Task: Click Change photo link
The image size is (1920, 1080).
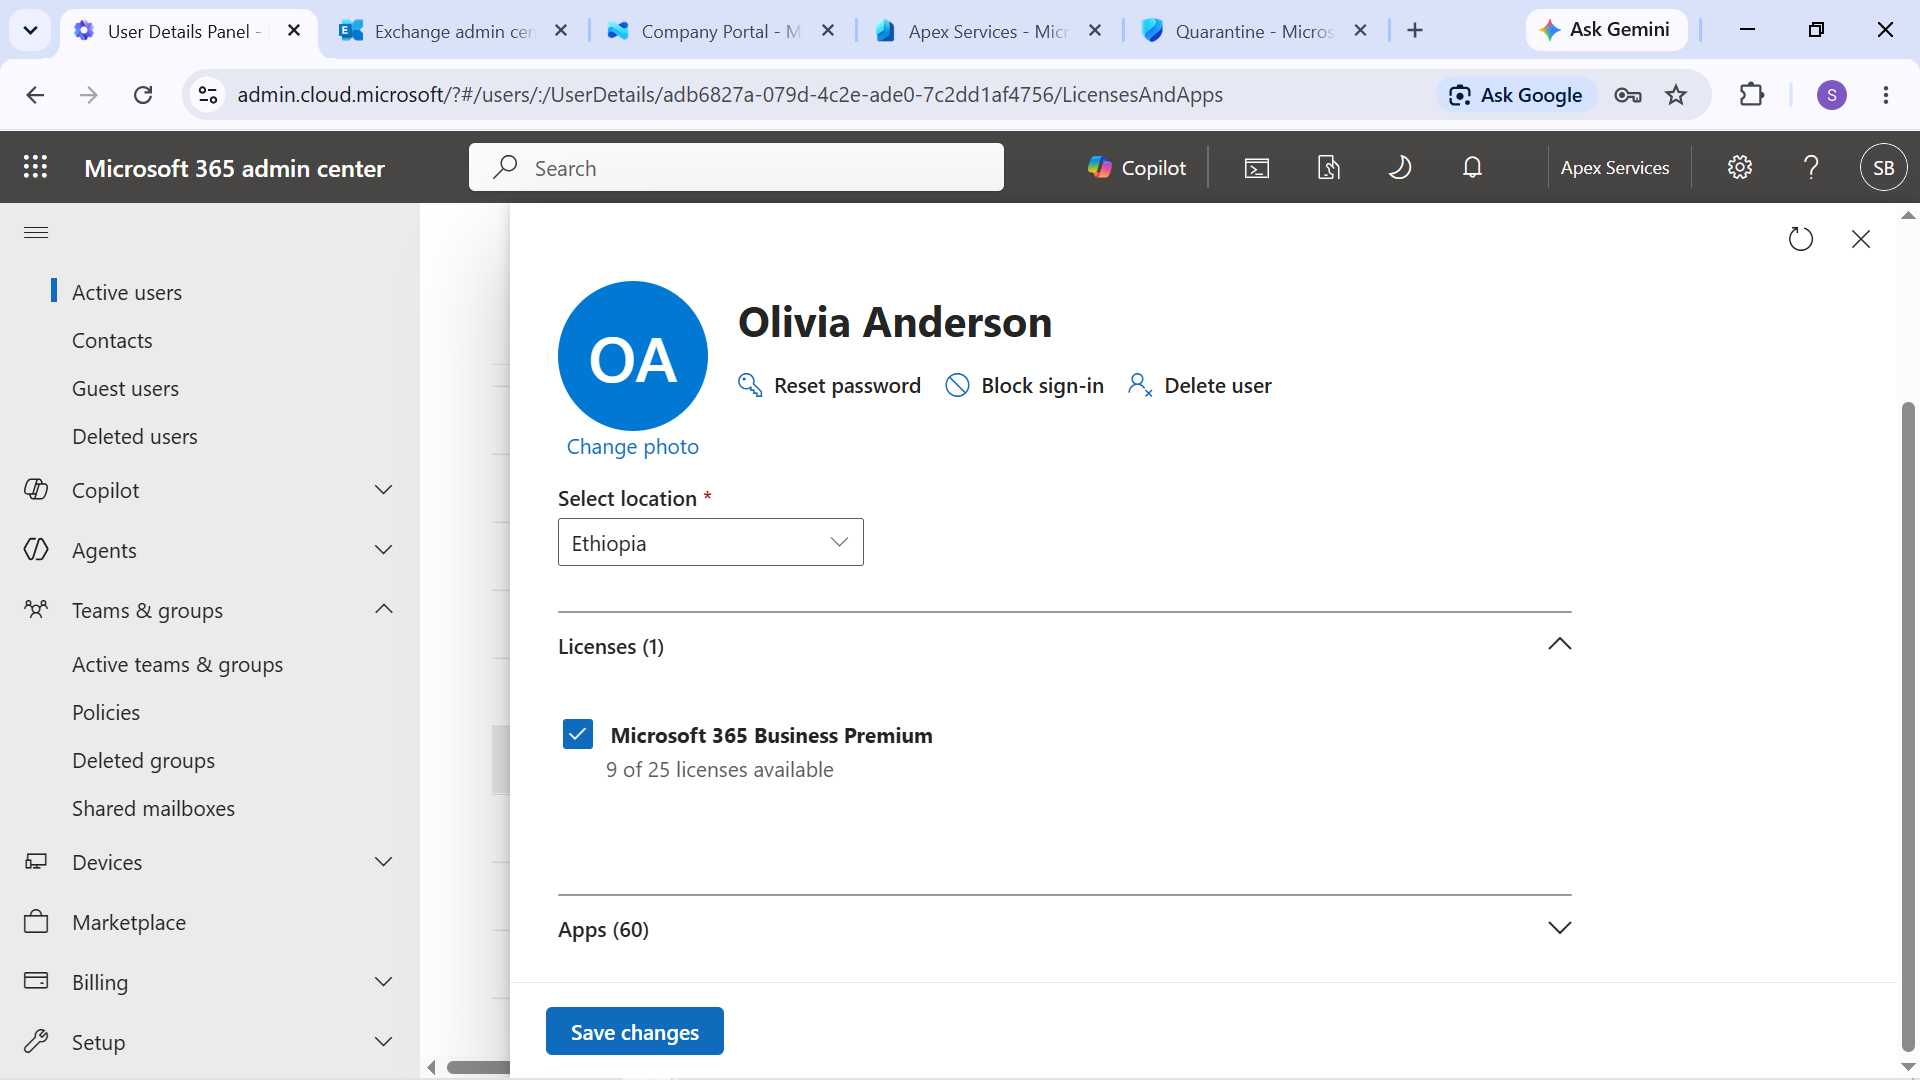Action: (x=633, y=446)
